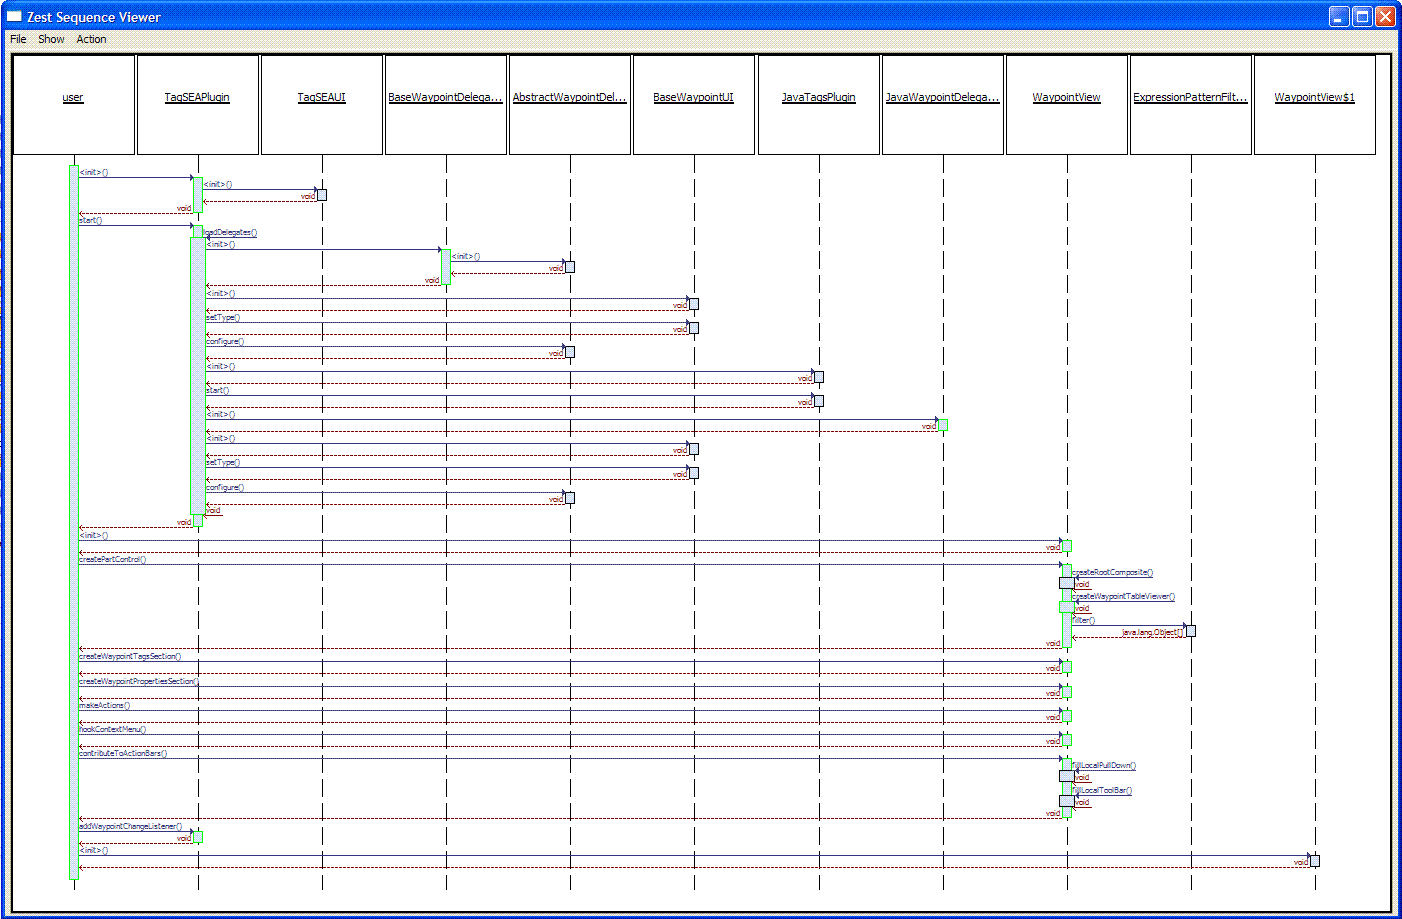
Task: Open the Show menu
Action: (51, 39)
